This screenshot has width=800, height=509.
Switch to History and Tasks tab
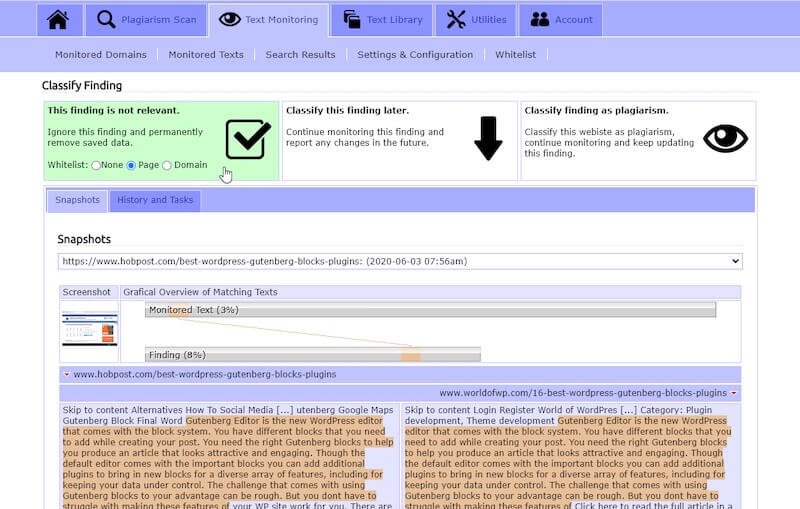click(x=155, y=200)
